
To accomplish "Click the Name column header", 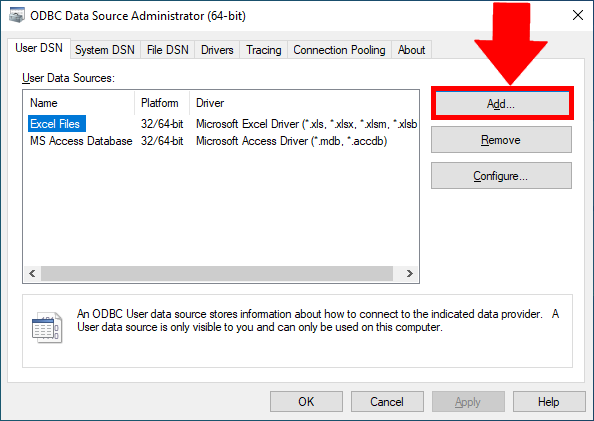I will click(79, 103).
